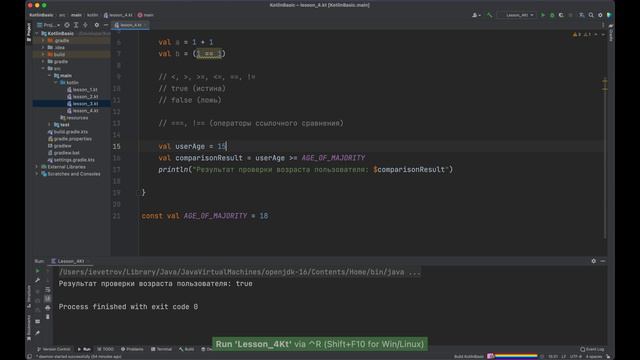Open Project panel options gear

[97, 25]
